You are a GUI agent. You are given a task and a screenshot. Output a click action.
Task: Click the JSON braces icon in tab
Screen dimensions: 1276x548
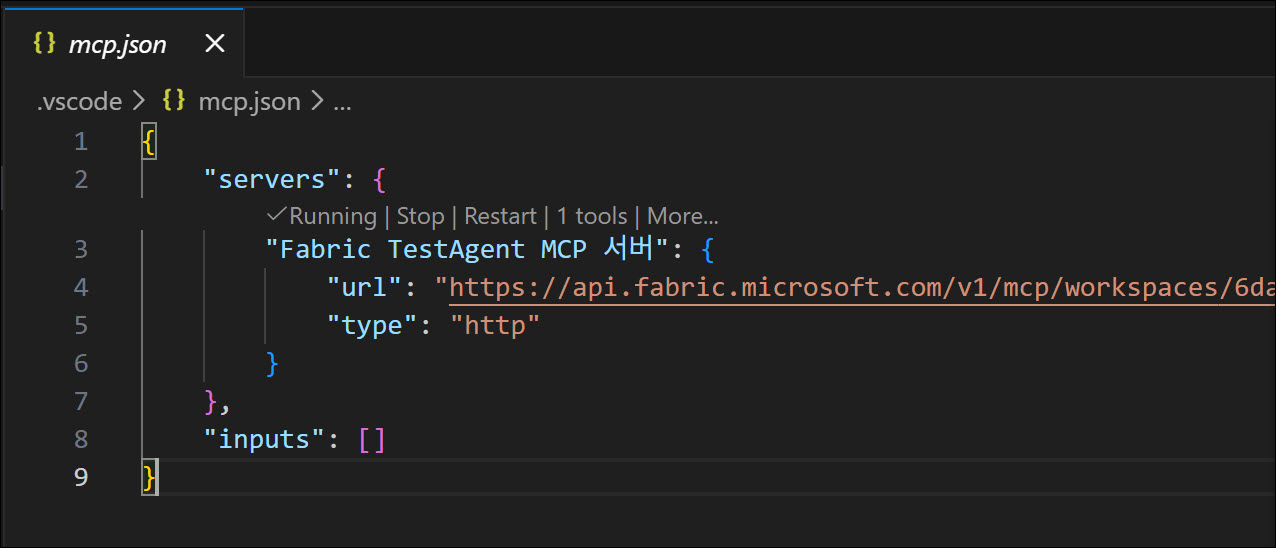tap(44, 44)
